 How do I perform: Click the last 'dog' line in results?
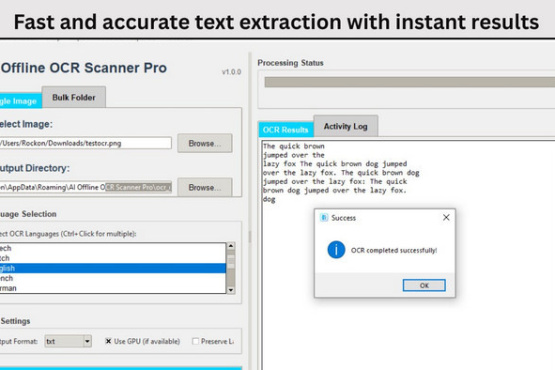click(x=269, y=199)
